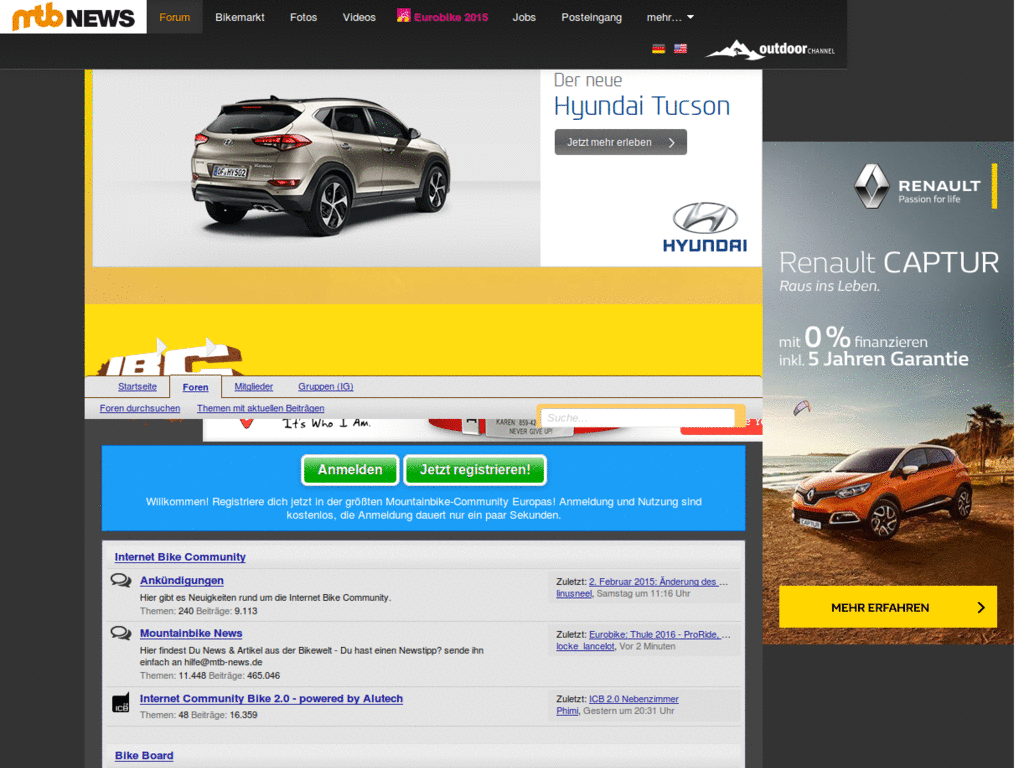Open the Bikemarkt menu item
Viewport: 1024px width, 768px height.
pyautogui.click(x=240, y=18)
